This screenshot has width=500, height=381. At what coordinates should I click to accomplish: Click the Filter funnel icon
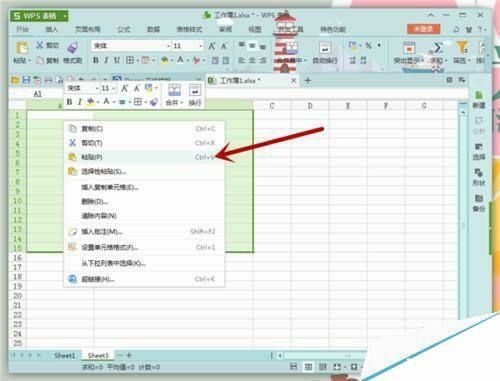click(462, 47)
